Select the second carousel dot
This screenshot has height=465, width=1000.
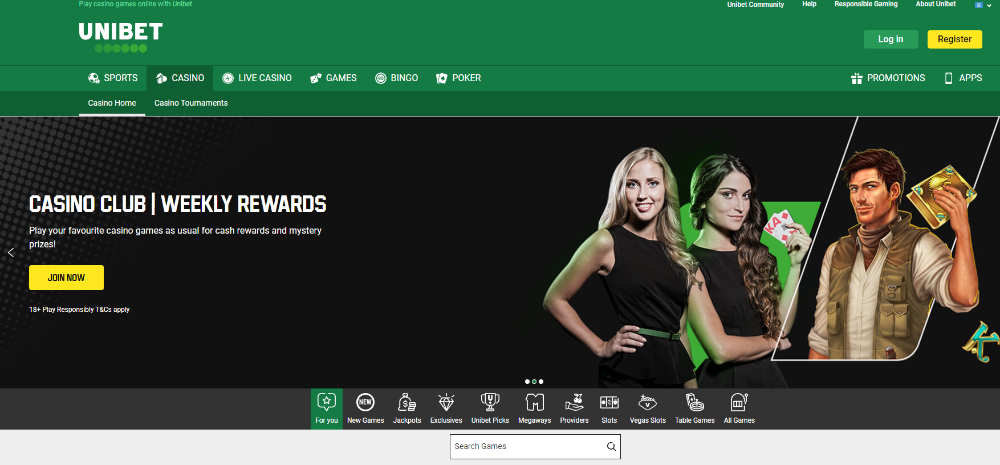click(534, 381)
